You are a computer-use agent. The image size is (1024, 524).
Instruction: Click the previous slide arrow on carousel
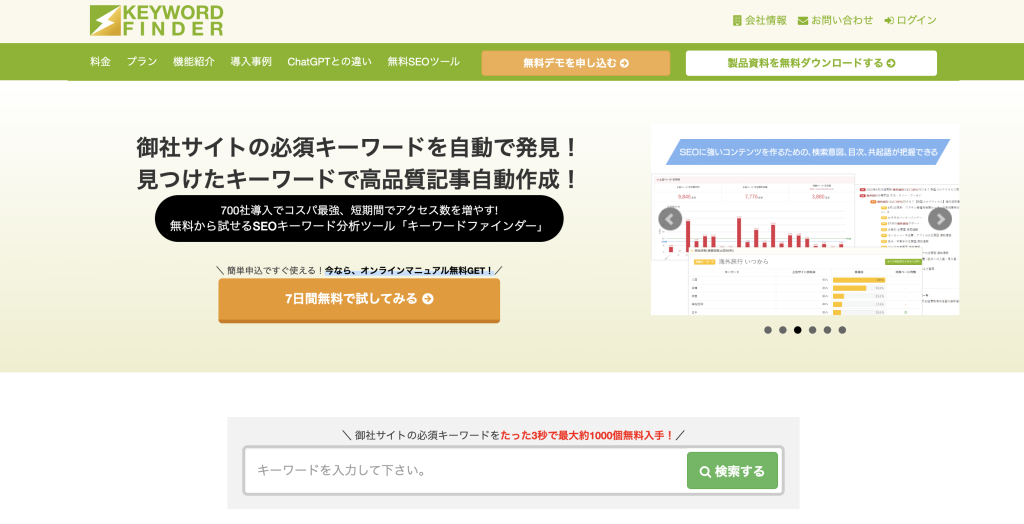(x=670, y=219)
